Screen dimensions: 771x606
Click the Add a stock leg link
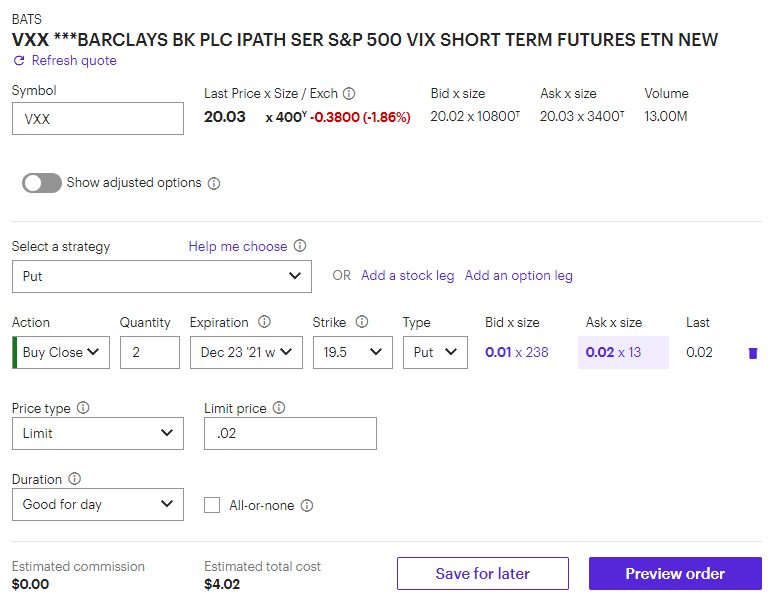point(408,275)
